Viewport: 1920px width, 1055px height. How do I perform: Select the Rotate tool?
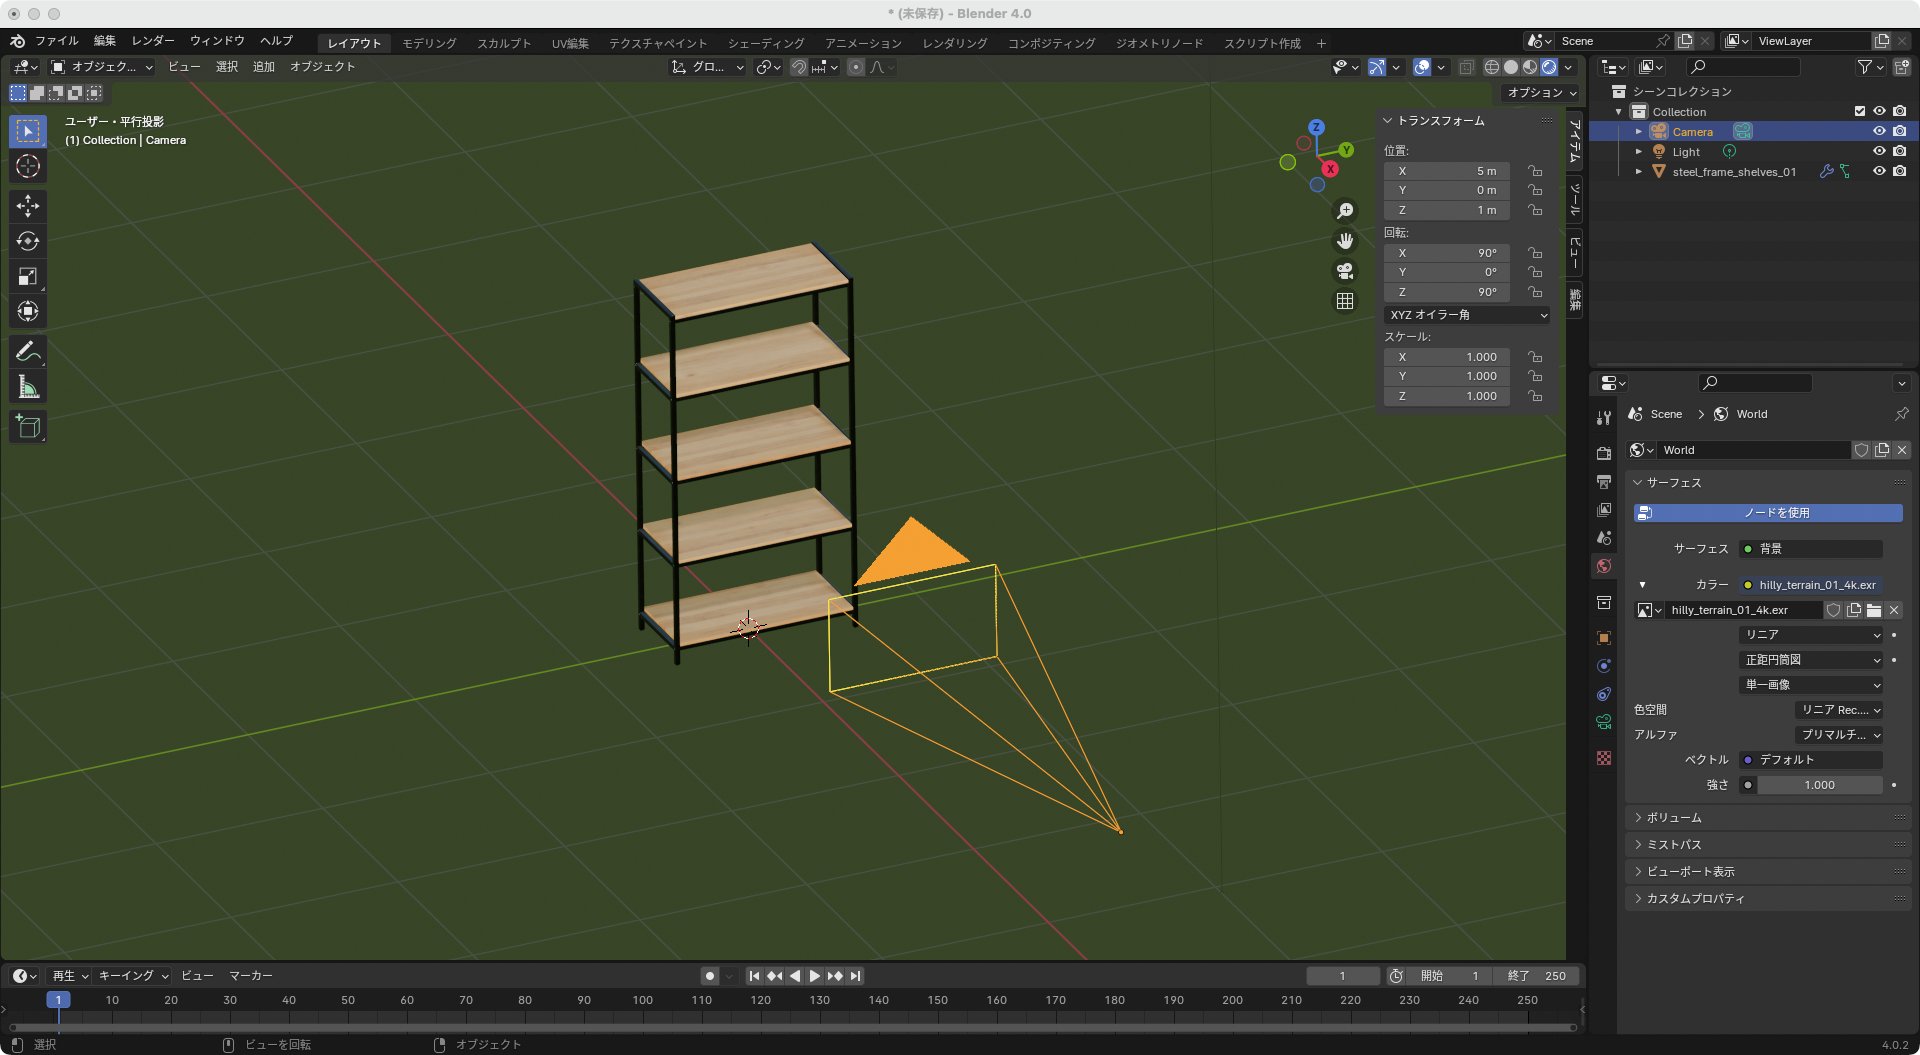click(28, 241)
